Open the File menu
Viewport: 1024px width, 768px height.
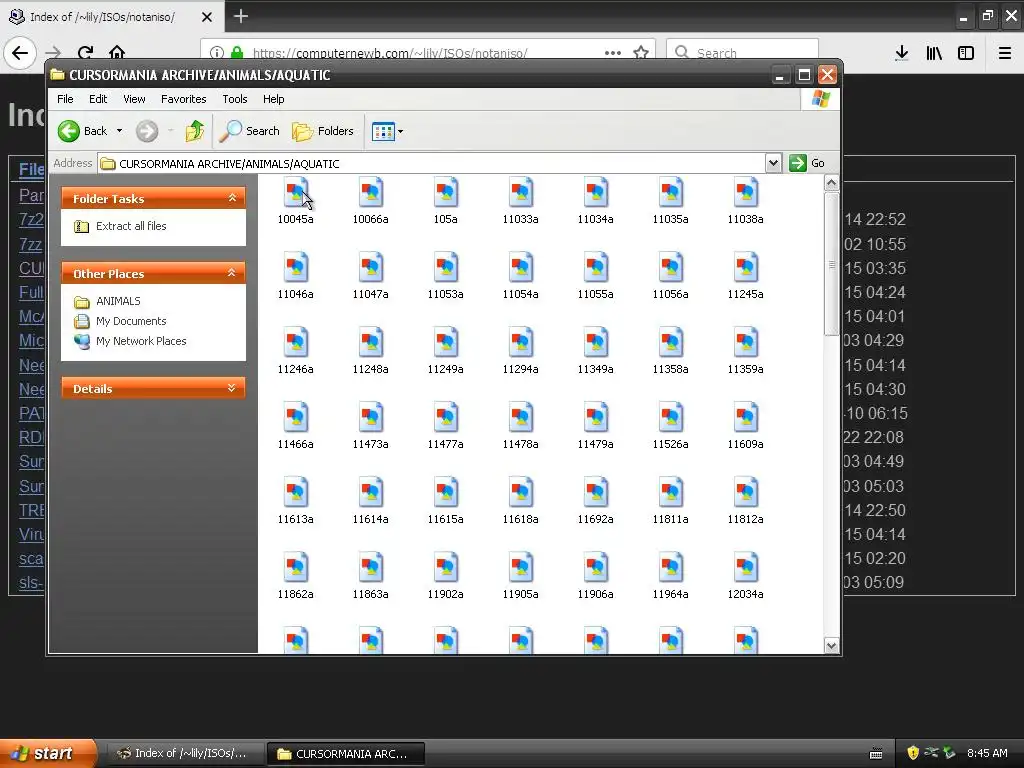tap(65, 99)
